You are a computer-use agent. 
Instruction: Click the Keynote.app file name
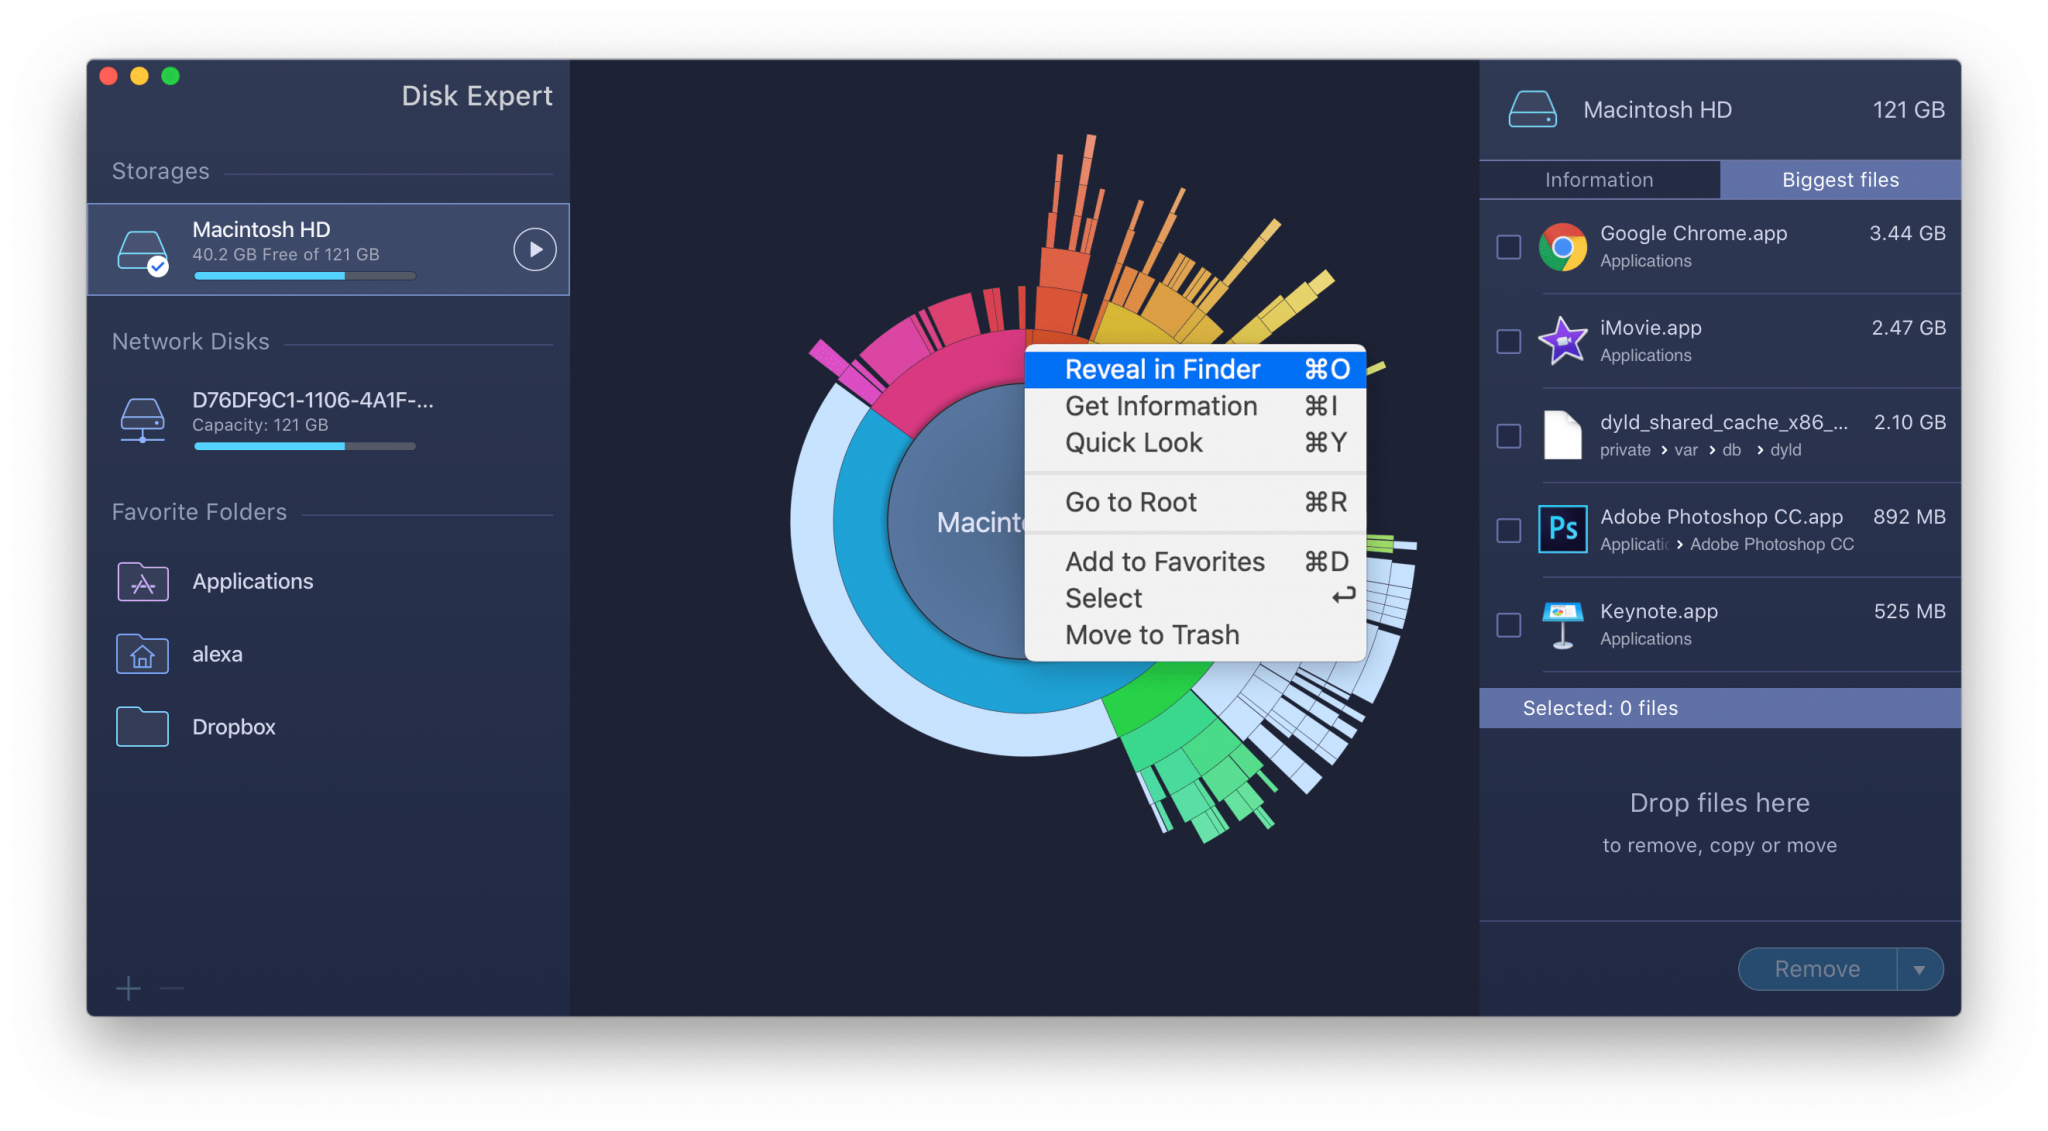[1658, 611]
